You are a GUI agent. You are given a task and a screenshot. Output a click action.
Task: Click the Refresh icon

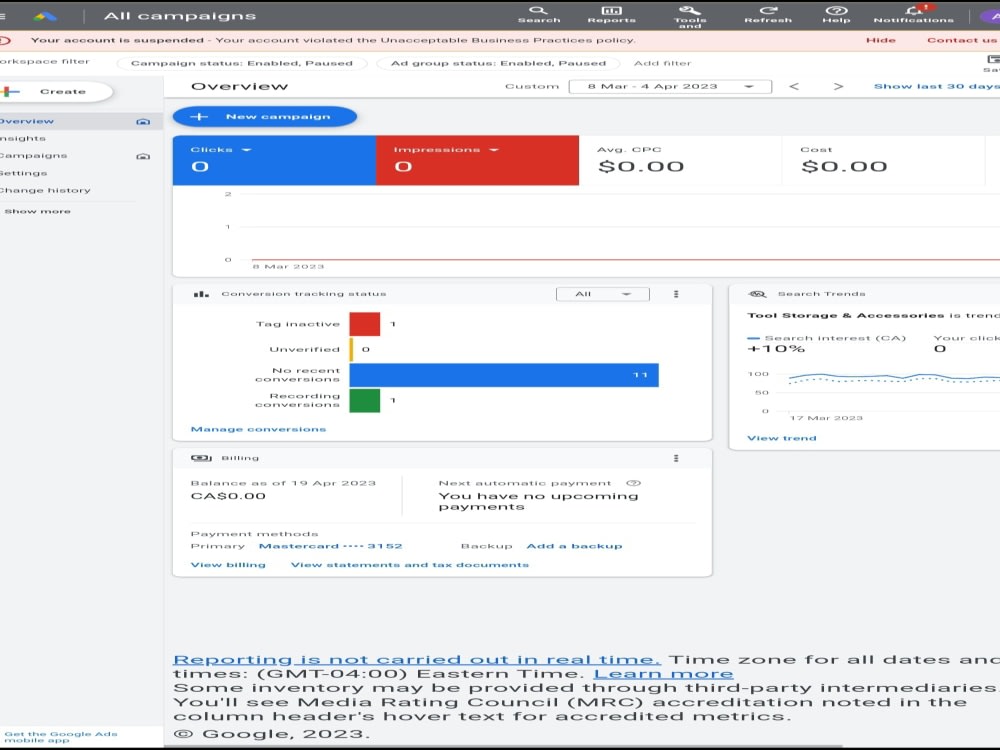[x=768, y=14]
